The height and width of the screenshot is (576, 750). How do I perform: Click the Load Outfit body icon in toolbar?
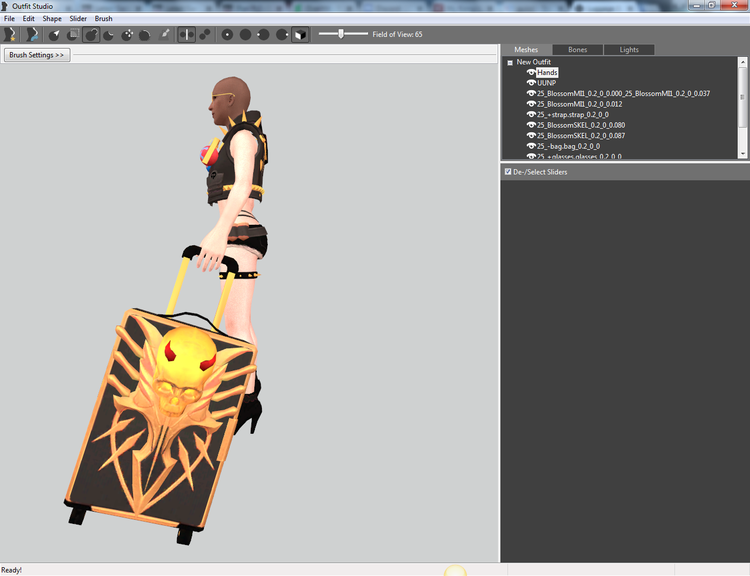(x=32, y=34)
